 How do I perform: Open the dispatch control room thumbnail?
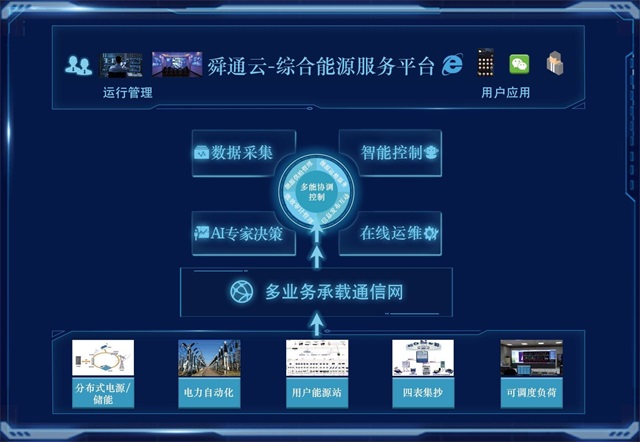pyautogui.click(x=531, y=358)
